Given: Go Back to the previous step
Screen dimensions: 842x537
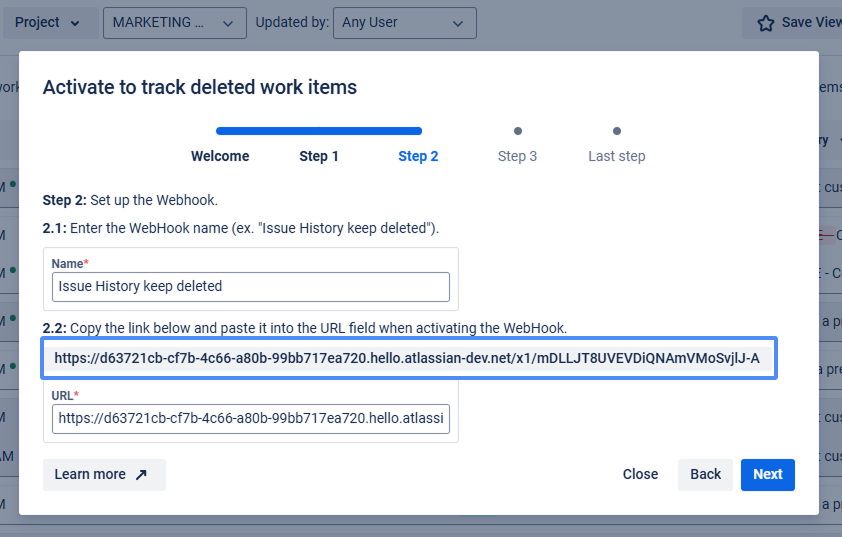Looking at the screenshot, I should pos(705,475).
